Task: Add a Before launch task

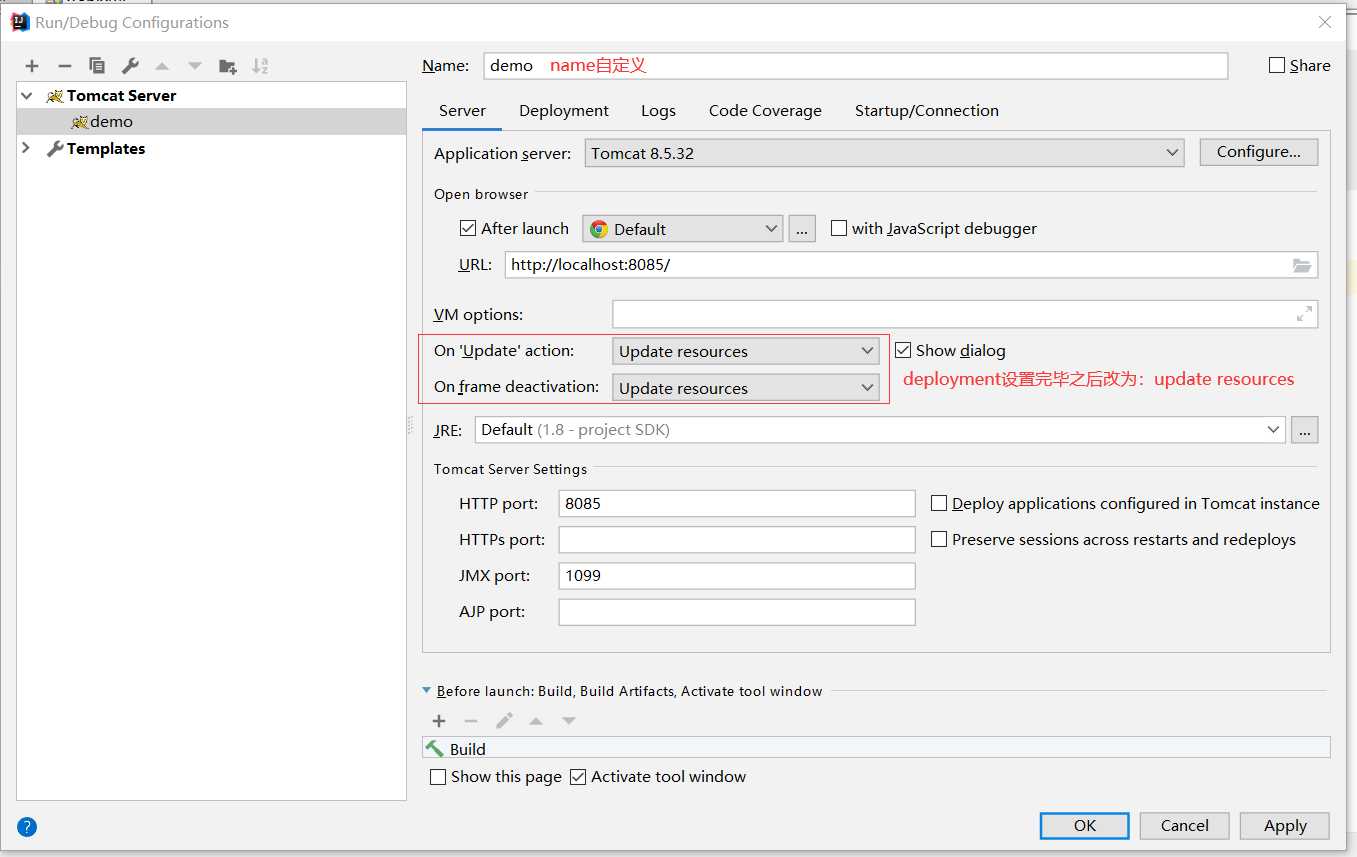Action: click(439, 721)
